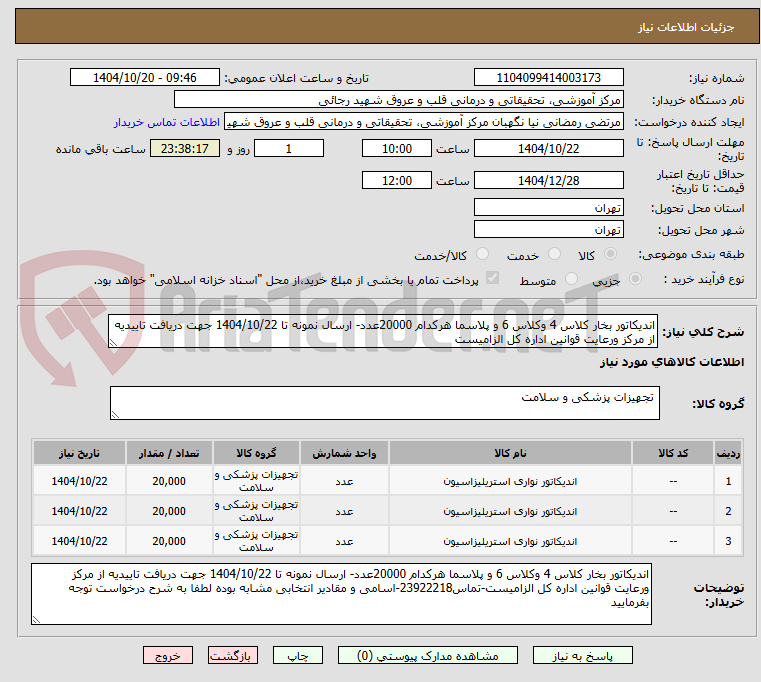The image size is (761, 682).
Task: Click the بازگشت back button
Action: click(232, 655)
